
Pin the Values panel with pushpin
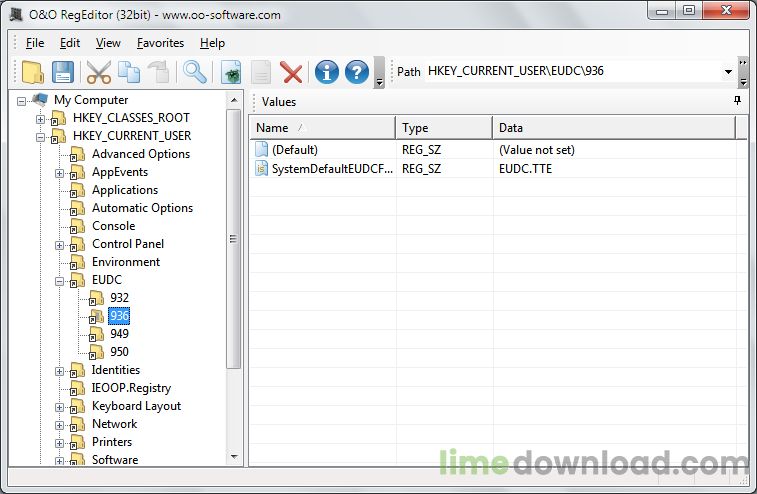737,100
